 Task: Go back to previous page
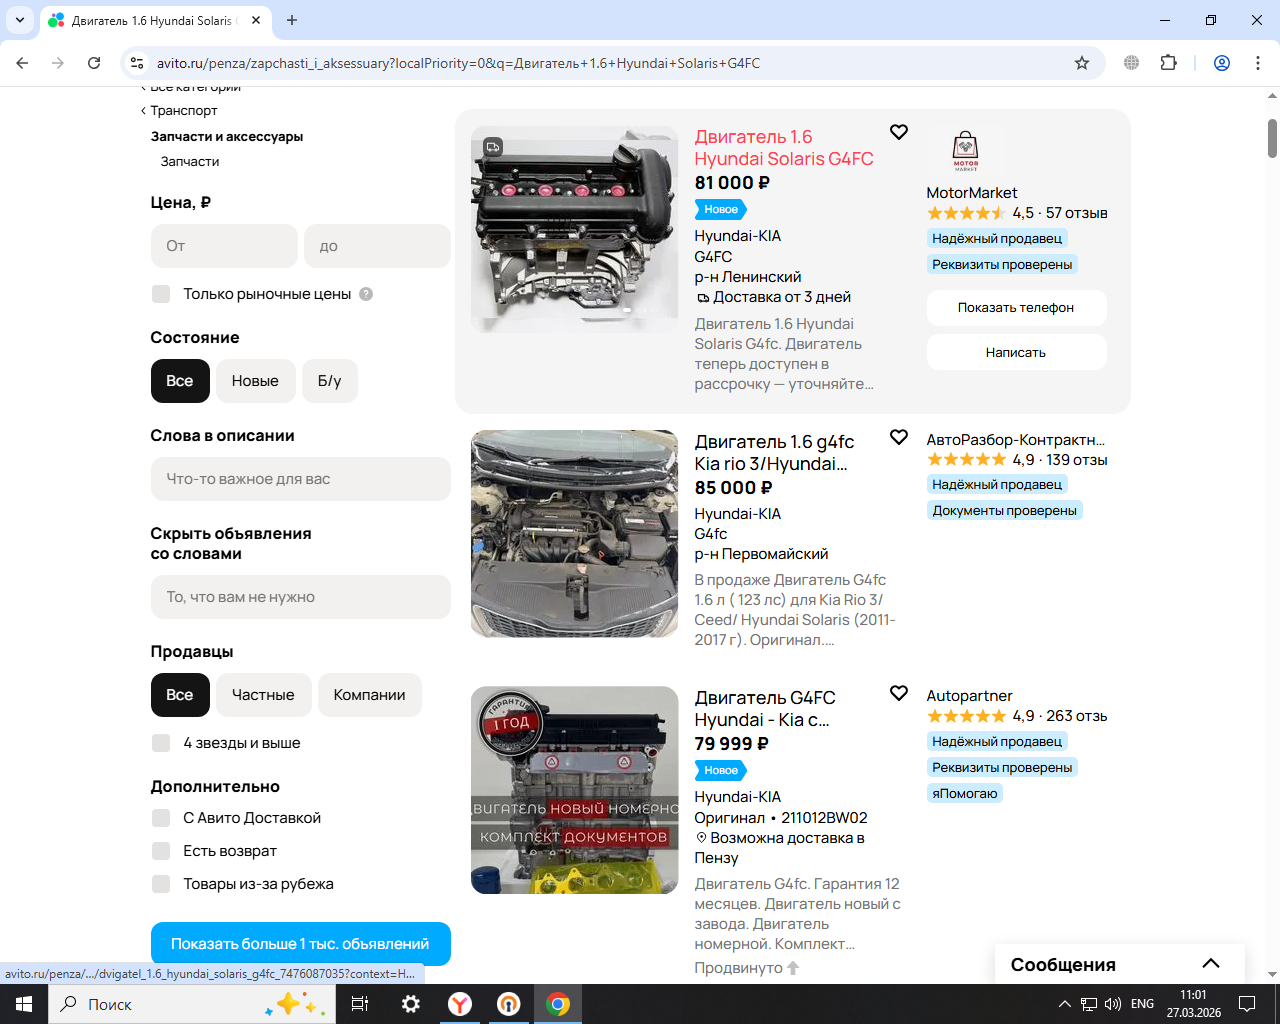click(x=22, y=63)
